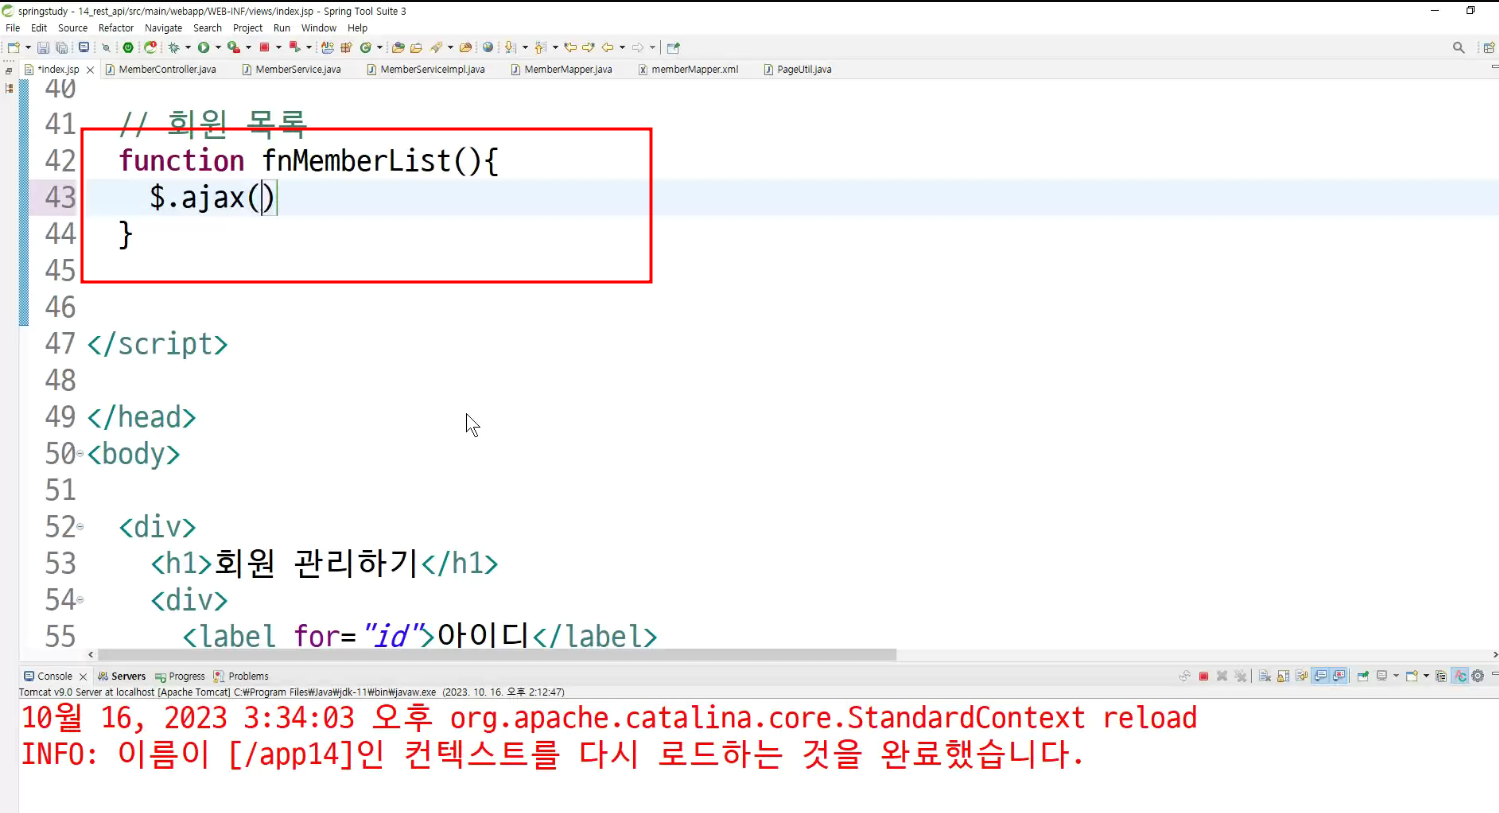
Task: Toggle Show Console on standard error change
Action: (1339, 676)
